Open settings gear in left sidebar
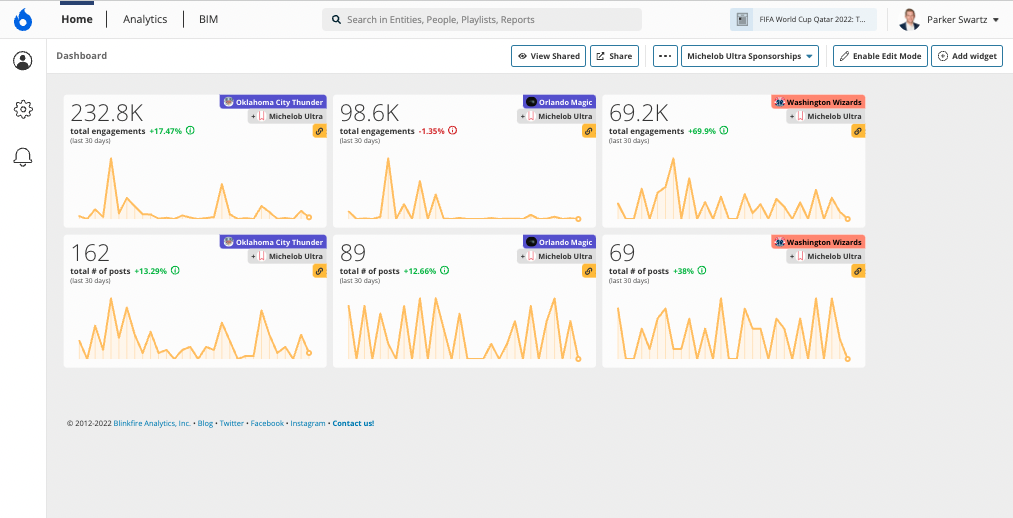Viewport: 1013px width, 518px height. pyautogui.click(x=23, y=109)
